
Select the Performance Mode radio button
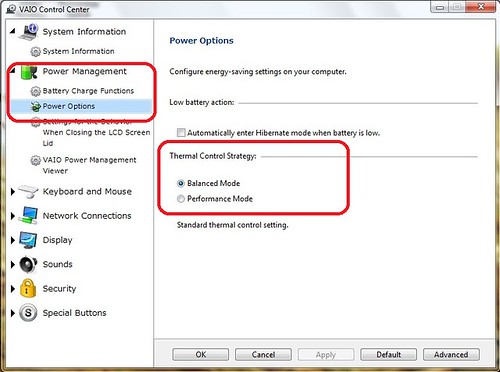[x=181, y=199]
